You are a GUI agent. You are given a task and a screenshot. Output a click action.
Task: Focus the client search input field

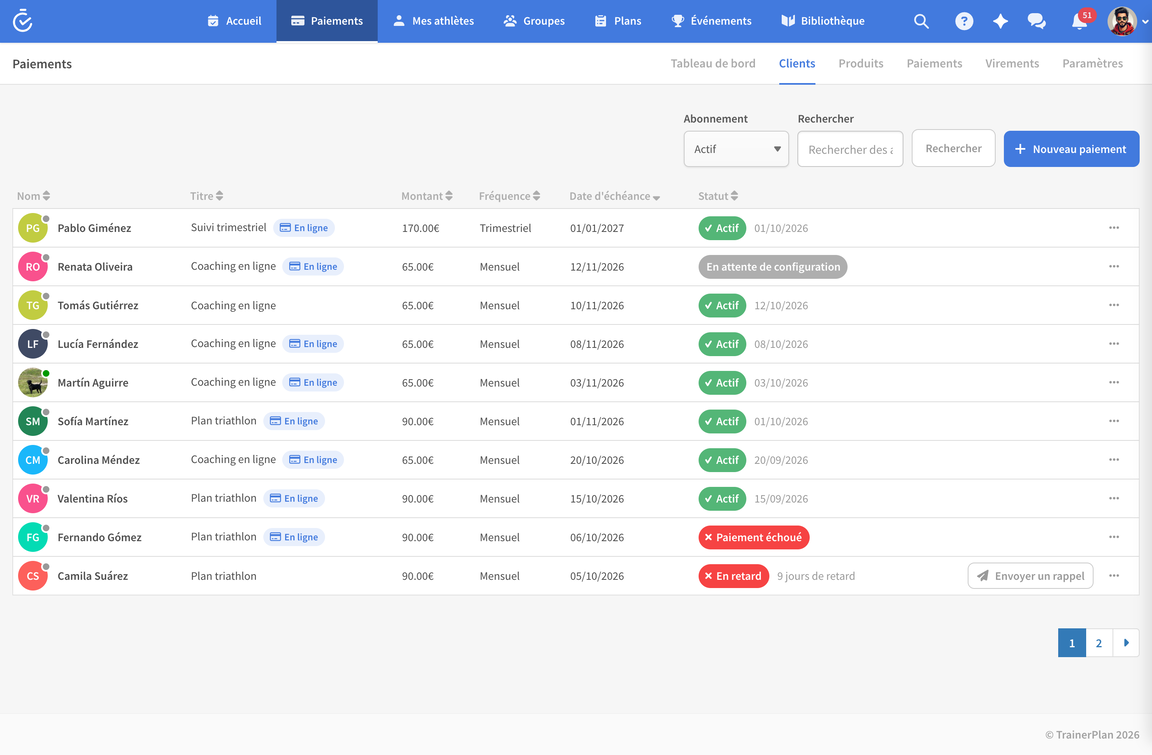pos(850,149)
